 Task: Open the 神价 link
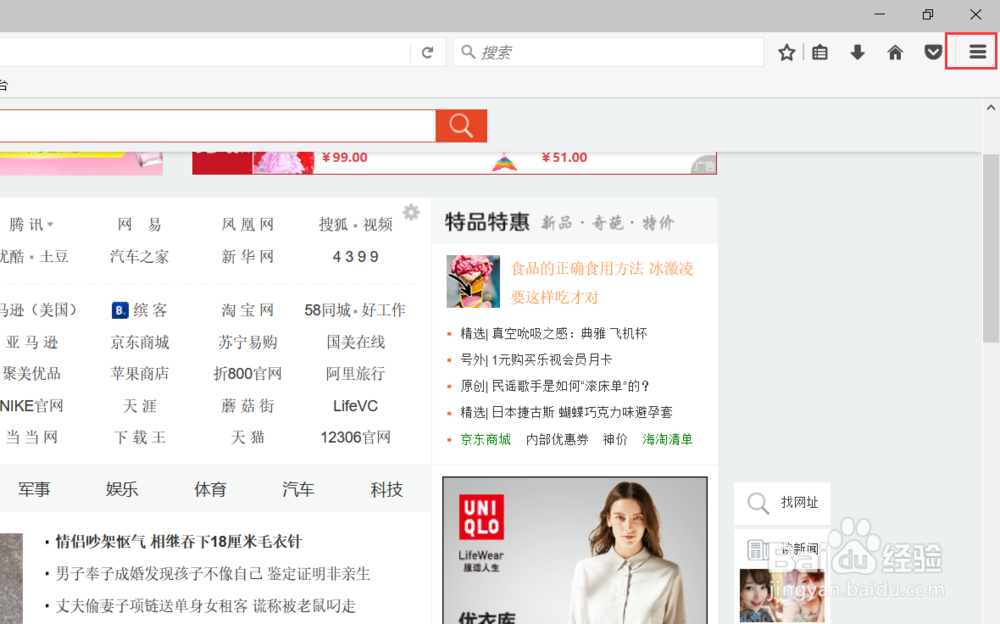coord(615,439)
